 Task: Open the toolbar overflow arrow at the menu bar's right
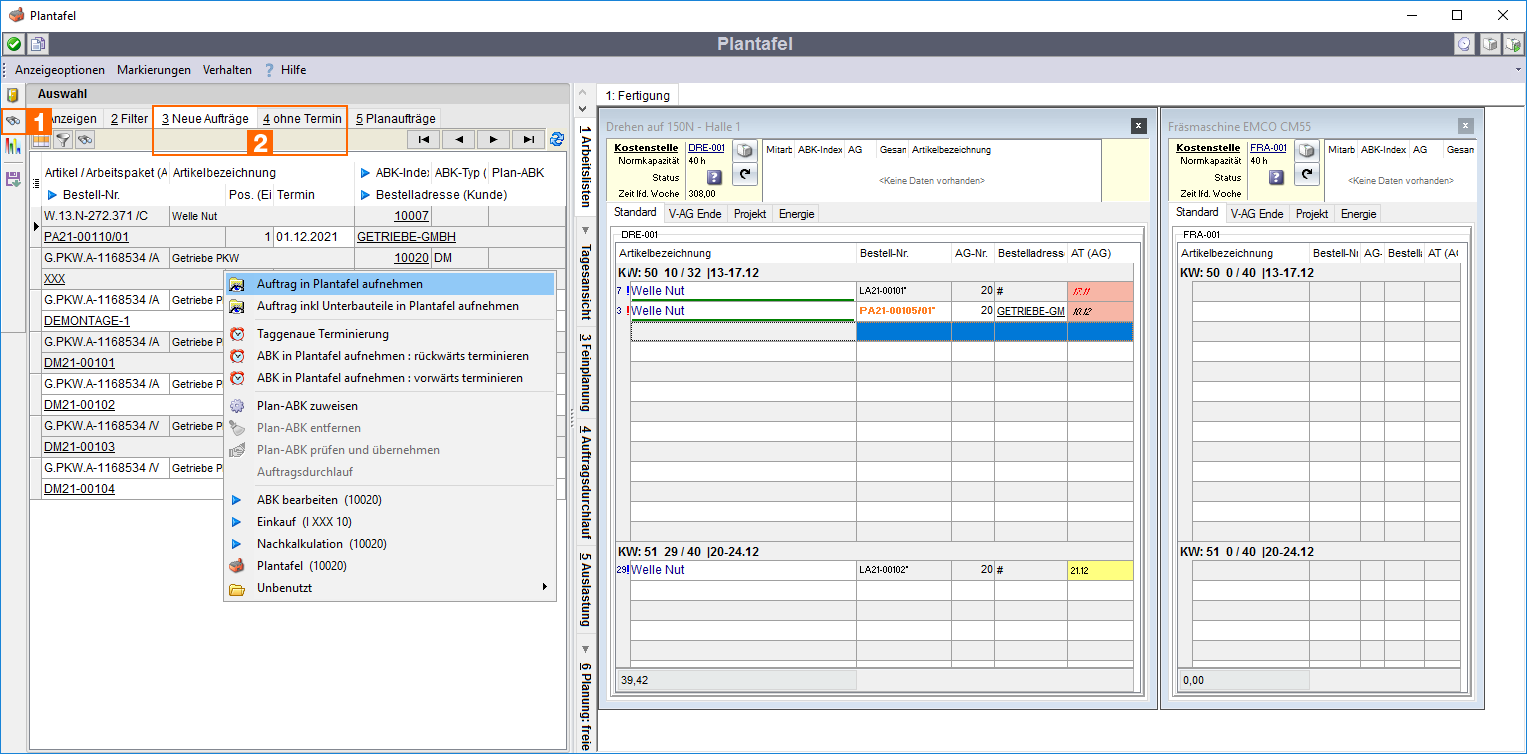point(1518,70)
